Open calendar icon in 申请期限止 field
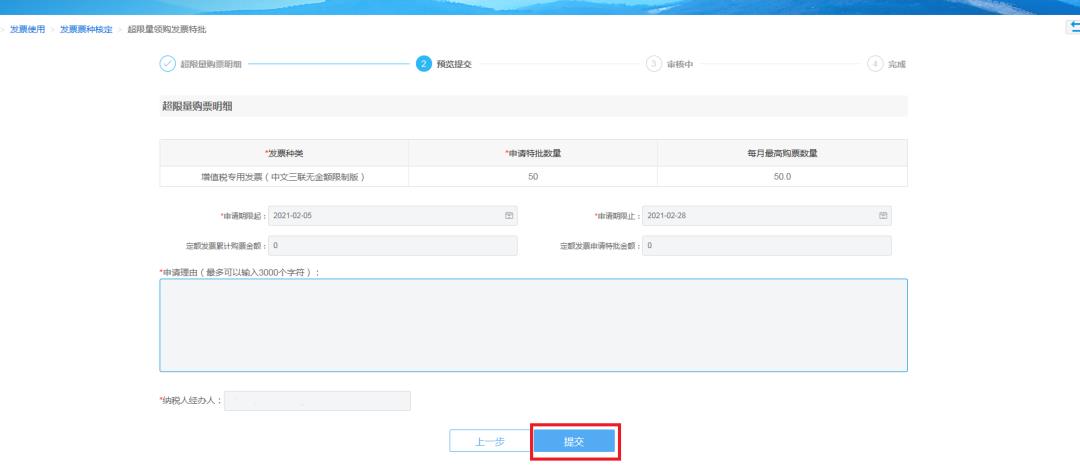 click(883, 215)
